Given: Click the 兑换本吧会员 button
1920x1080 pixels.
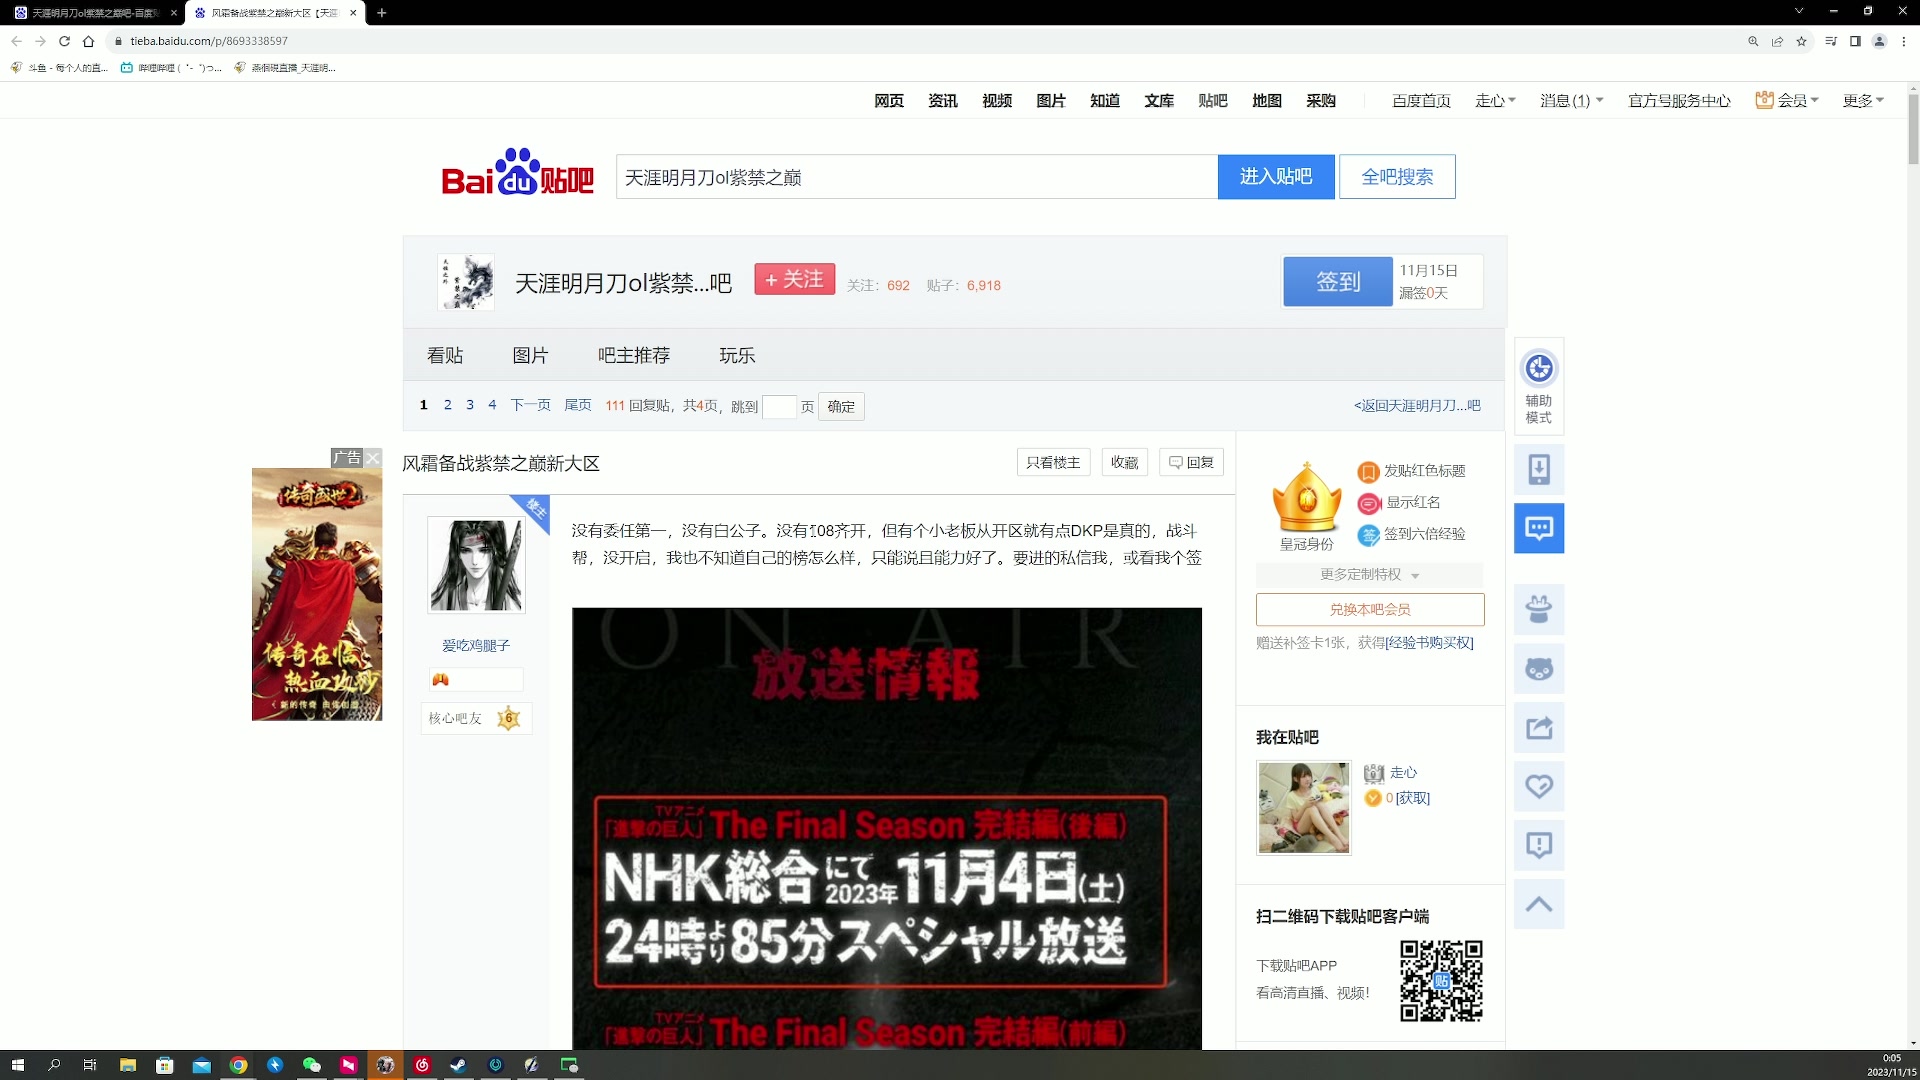Looking at the screenshot, I should coord(1370,609).
